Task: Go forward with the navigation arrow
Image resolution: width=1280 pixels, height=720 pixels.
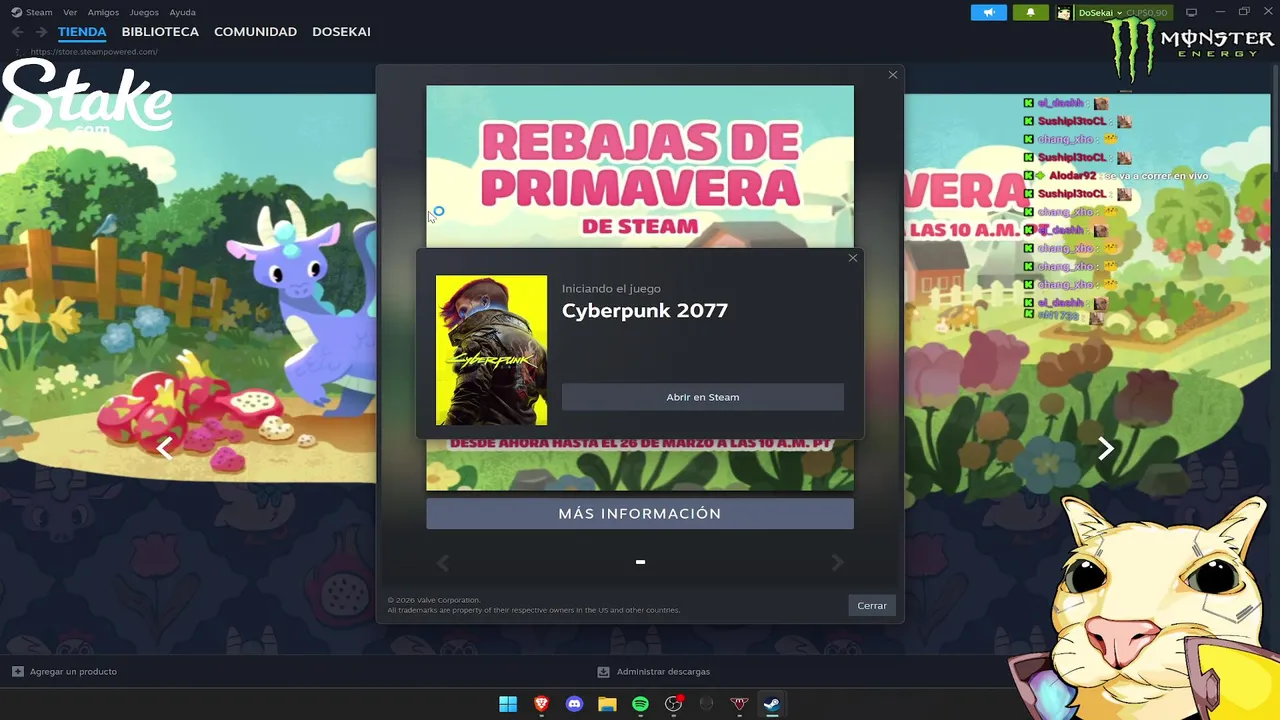Action: coord(41,32)
